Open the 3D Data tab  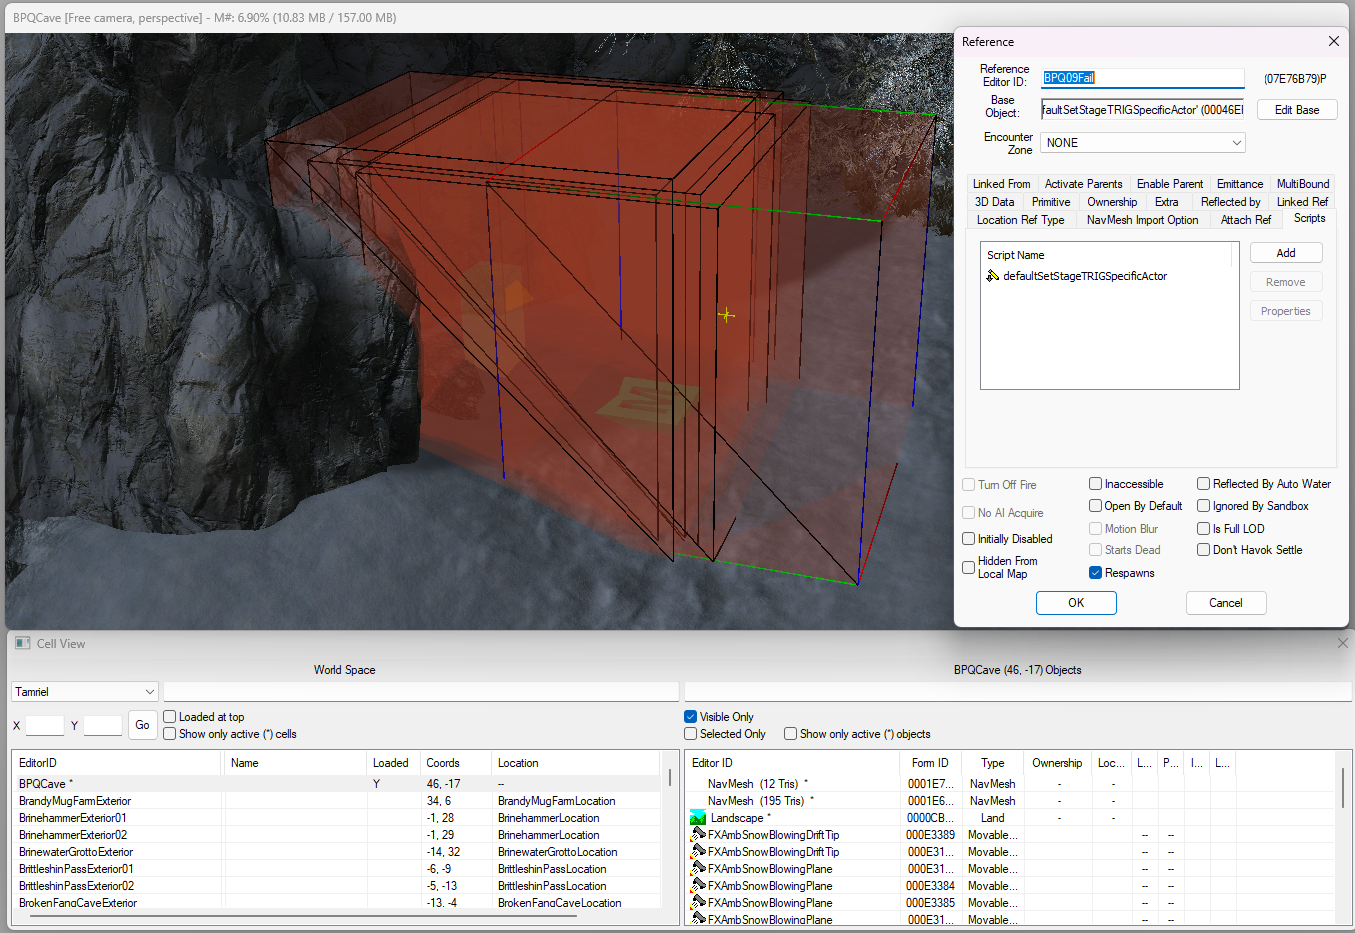point(994,202)
